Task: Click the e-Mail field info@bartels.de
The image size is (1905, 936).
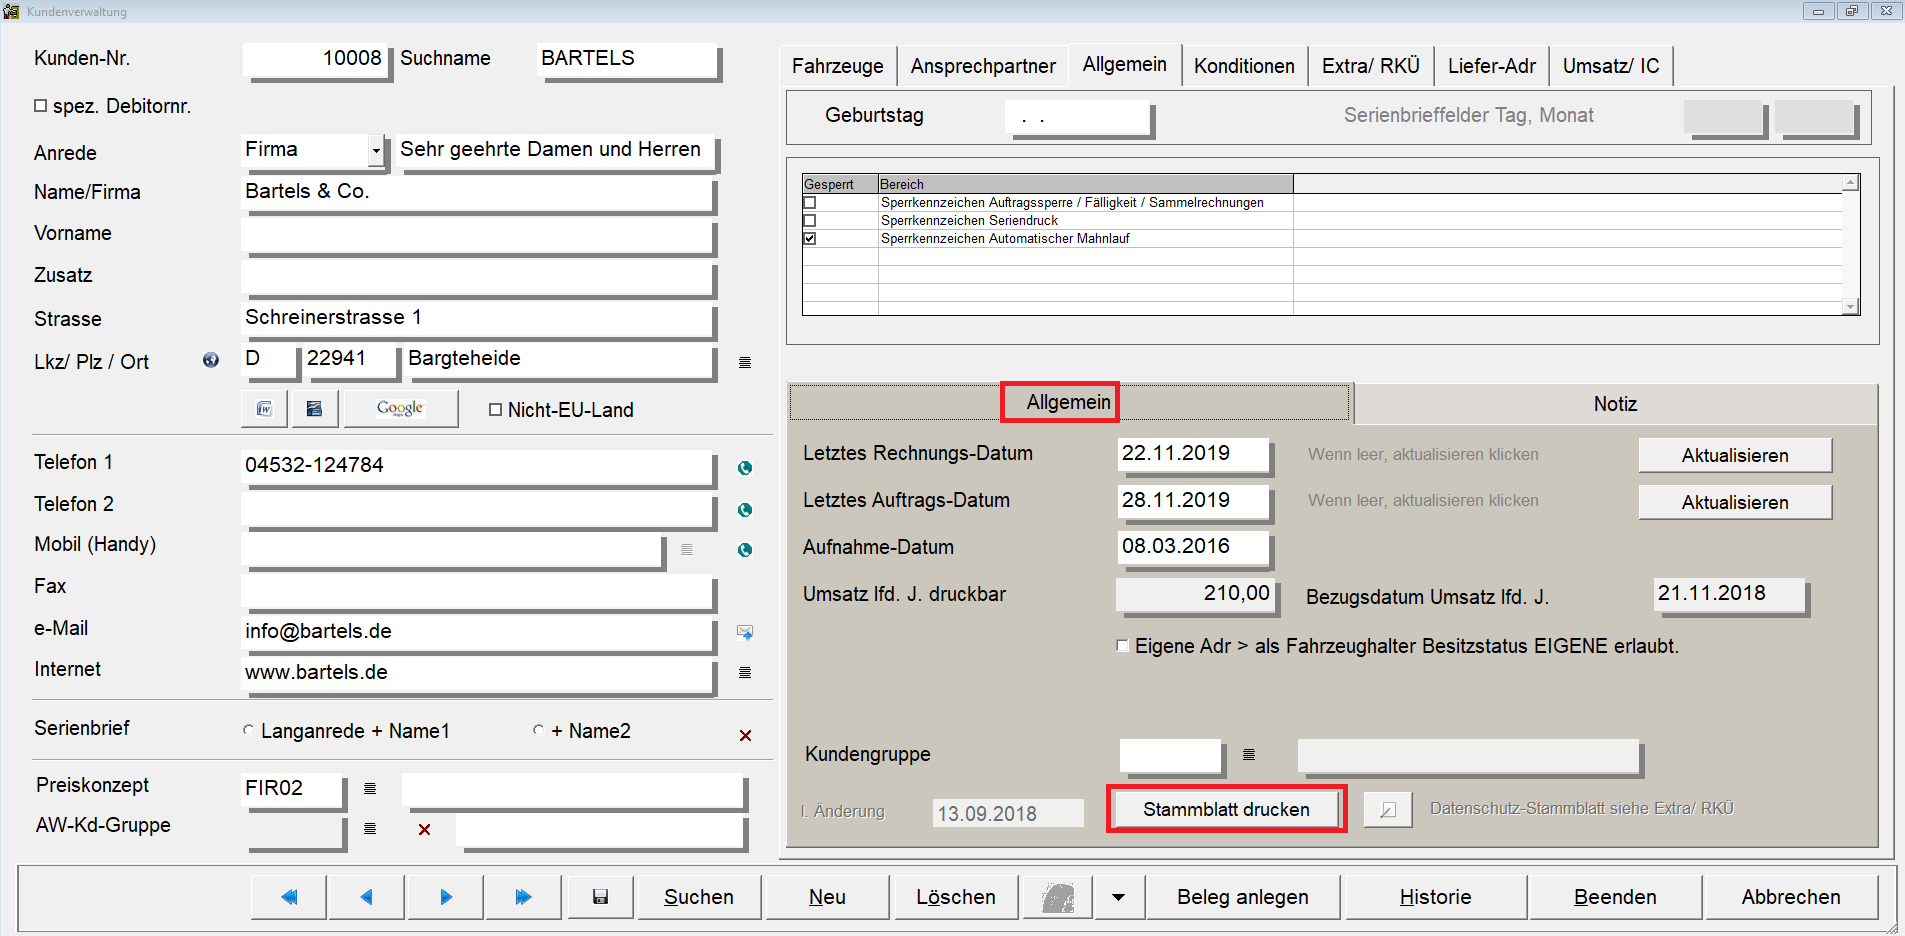Action: 477,632
